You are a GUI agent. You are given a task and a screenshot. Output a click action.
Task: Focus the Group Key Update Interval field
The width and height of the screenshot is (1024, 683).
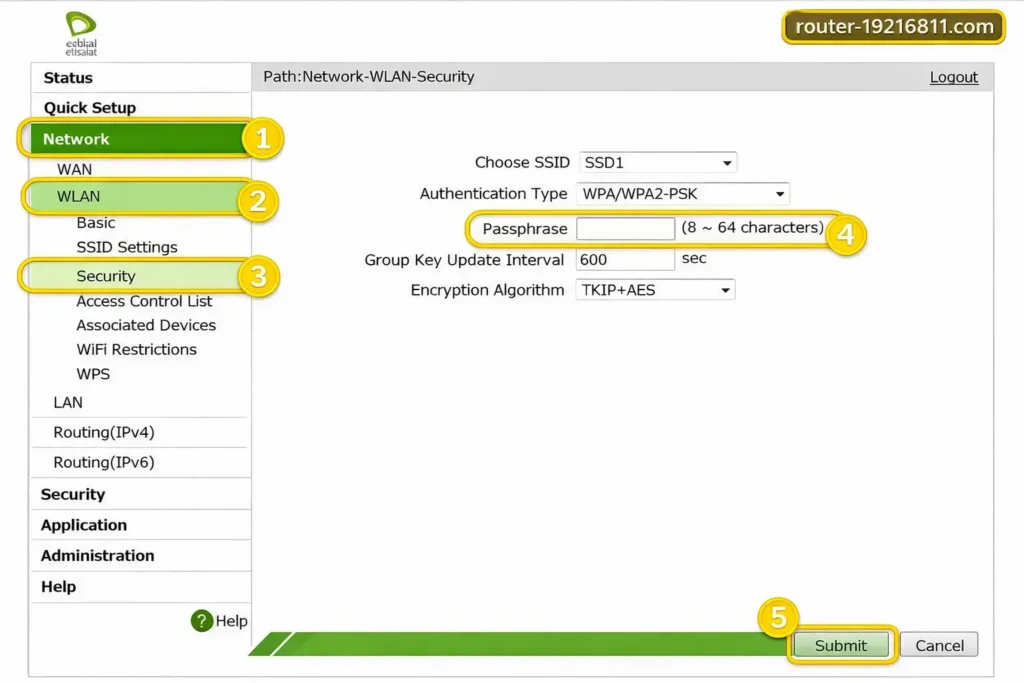626,259
